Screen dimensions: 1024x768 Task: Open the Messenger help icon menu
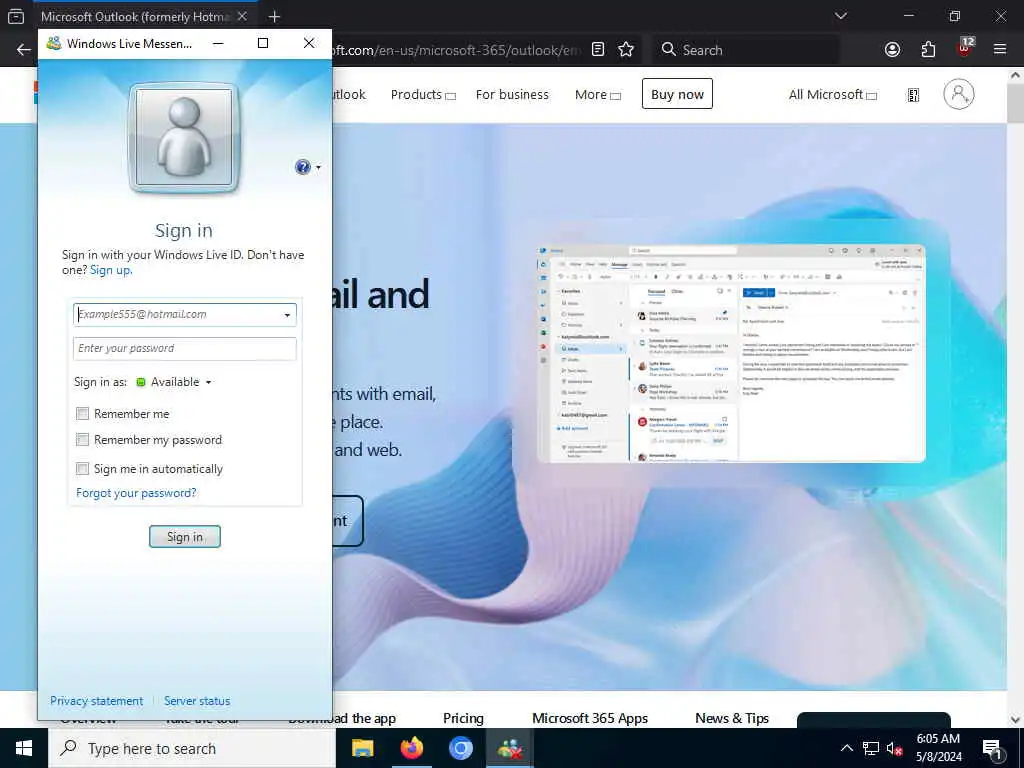click(302, 167)
